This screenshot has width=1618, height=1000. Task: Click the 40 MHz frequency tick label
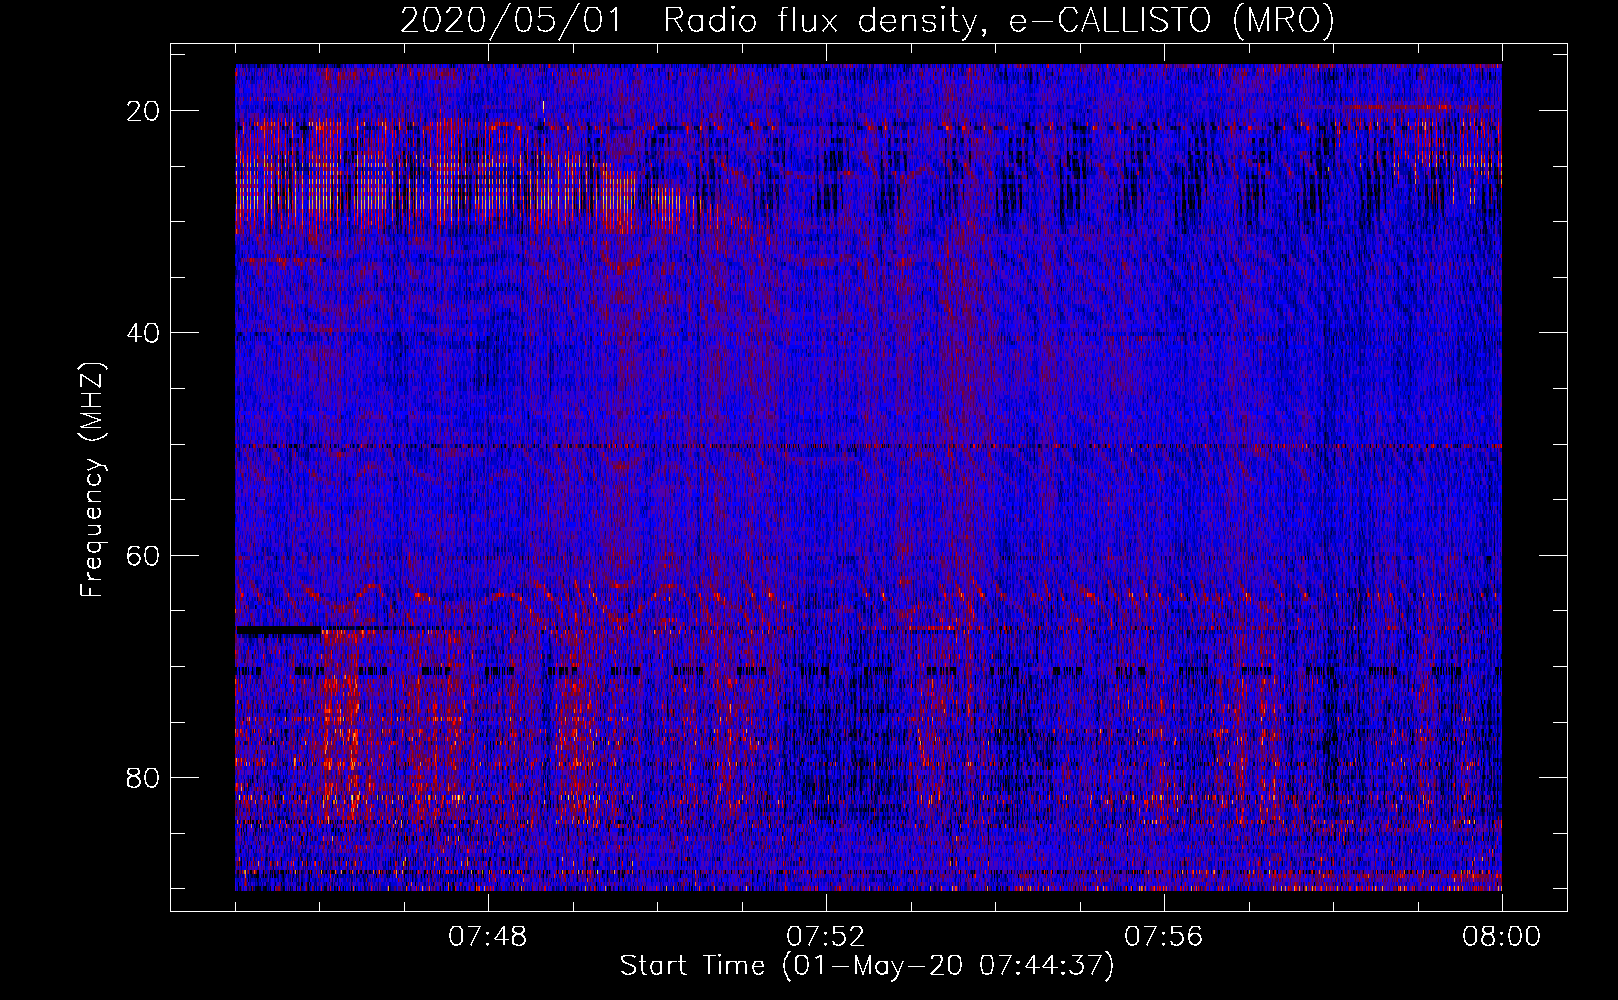coord(144,333)
